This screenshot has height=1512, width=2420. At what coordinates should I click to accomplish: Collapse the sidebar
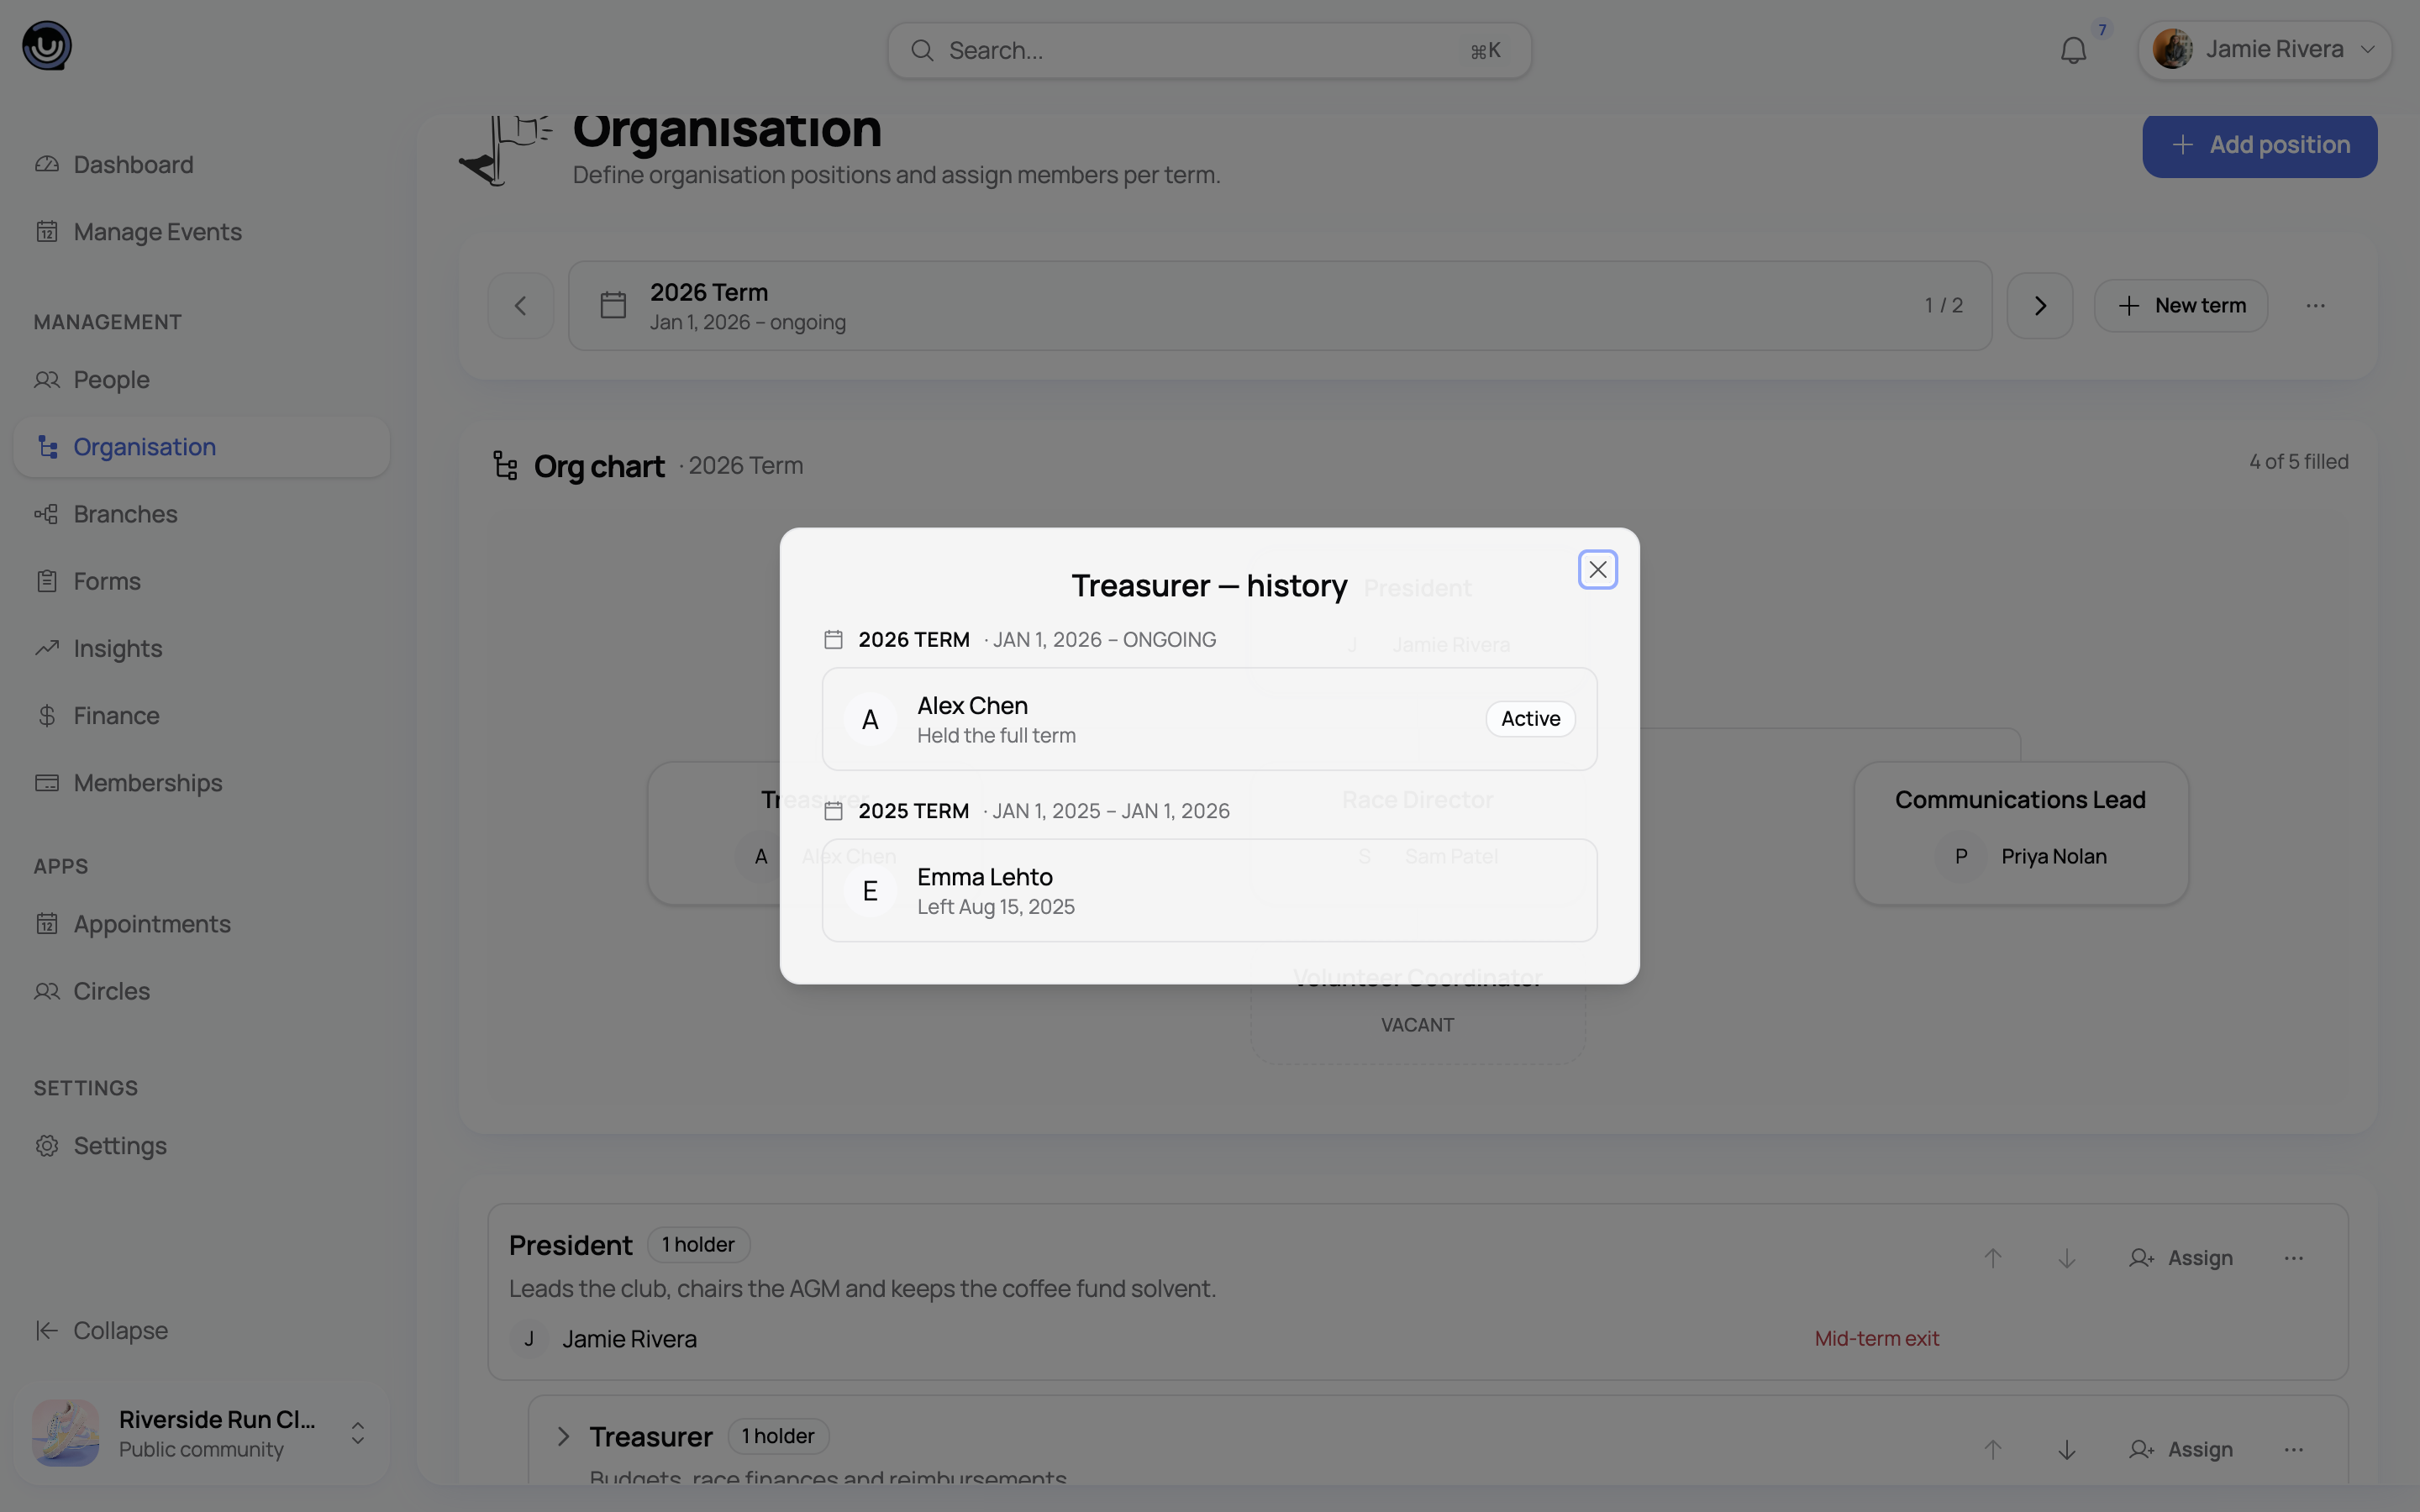click(201, 1330)
